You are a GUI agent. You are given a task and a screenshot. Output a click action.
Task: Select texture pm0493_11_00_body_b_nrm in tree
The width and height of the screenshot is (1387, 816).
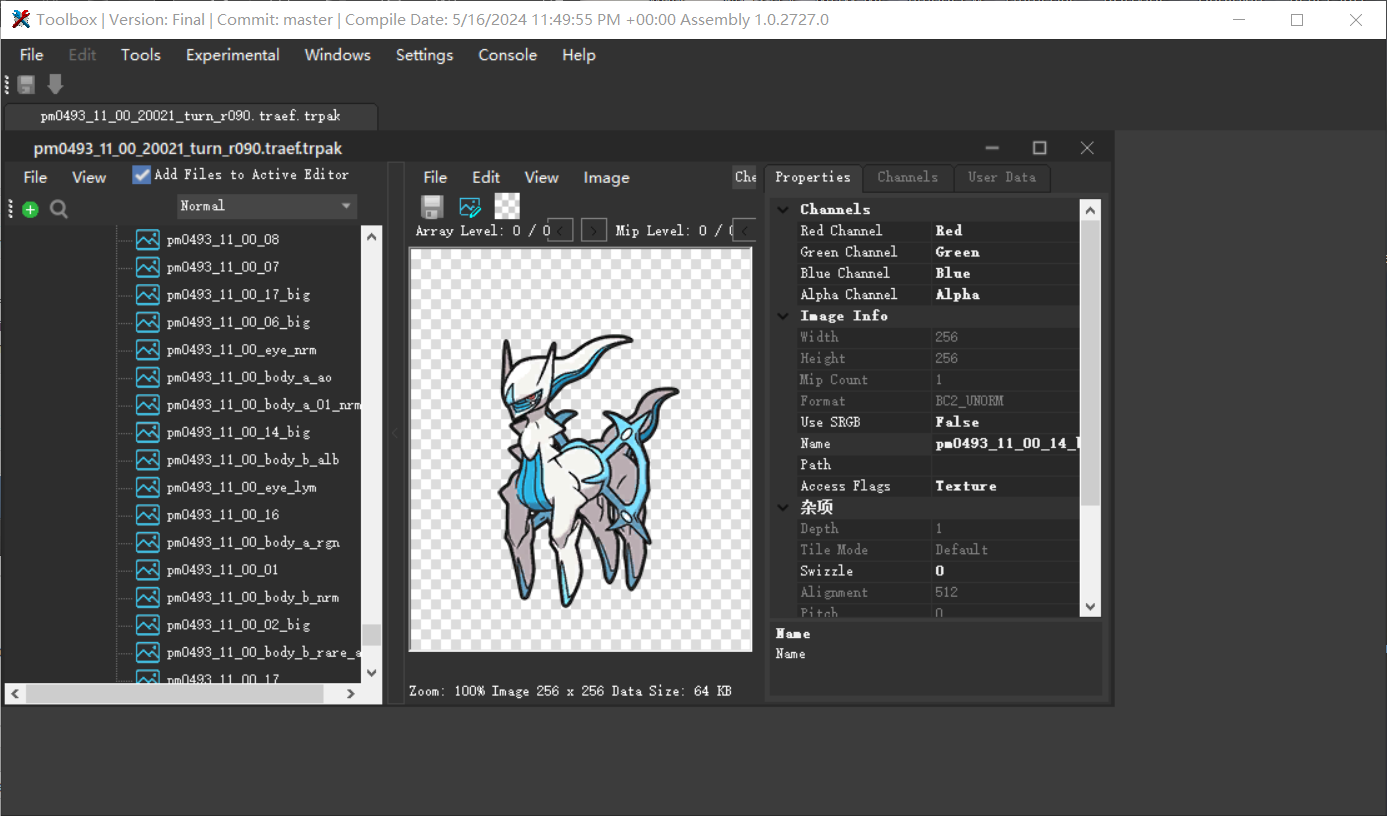pos(253,597)
